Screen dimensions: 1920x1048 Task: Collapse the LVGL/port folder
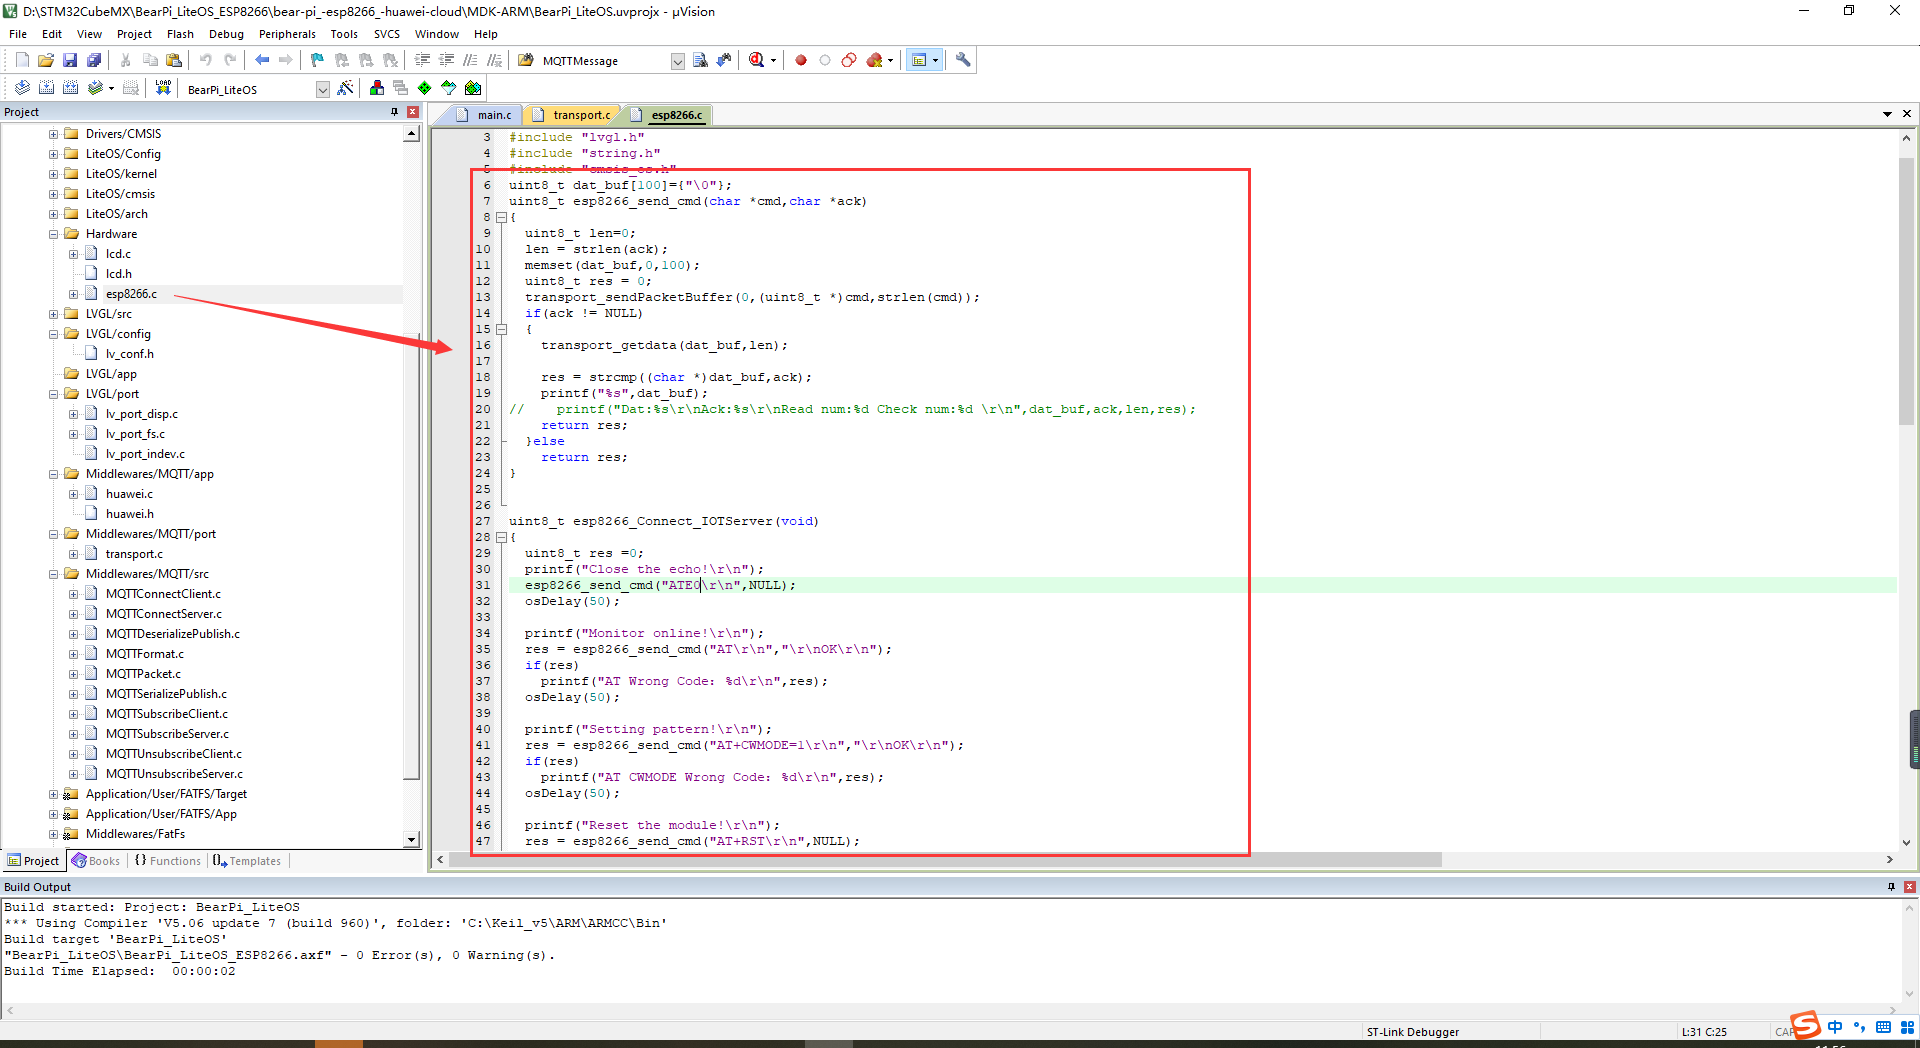click(x=54, y=394)
